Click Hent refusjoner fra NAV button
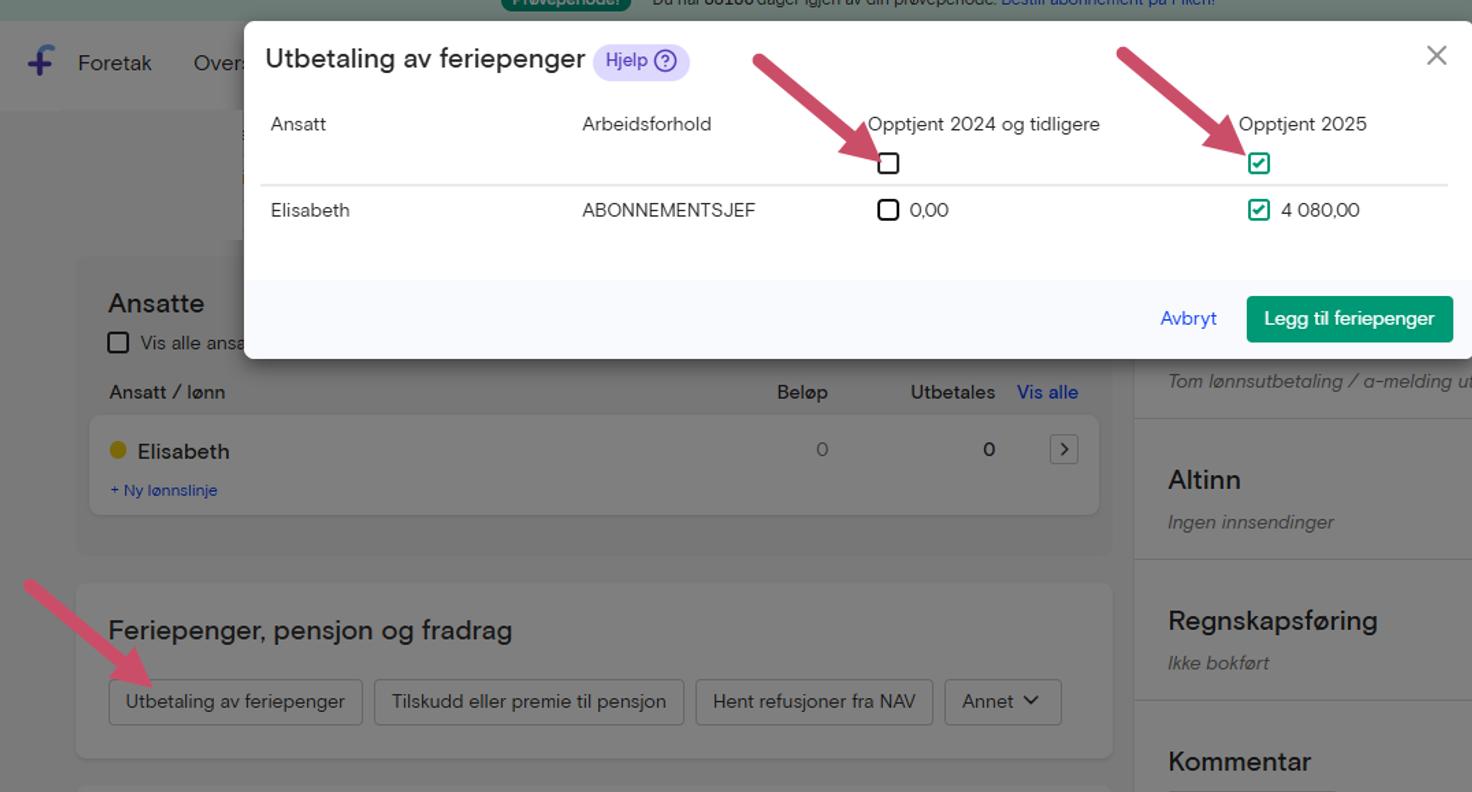 tap(814, 702)
